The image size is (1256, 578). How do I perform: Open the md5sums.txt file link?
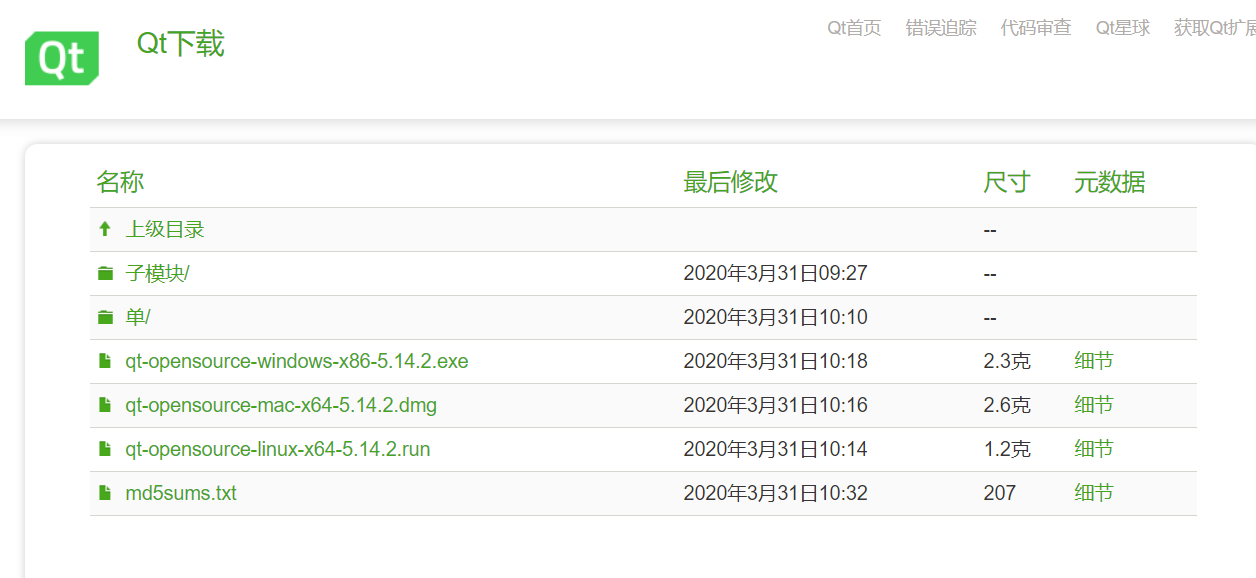pos(181,493)
